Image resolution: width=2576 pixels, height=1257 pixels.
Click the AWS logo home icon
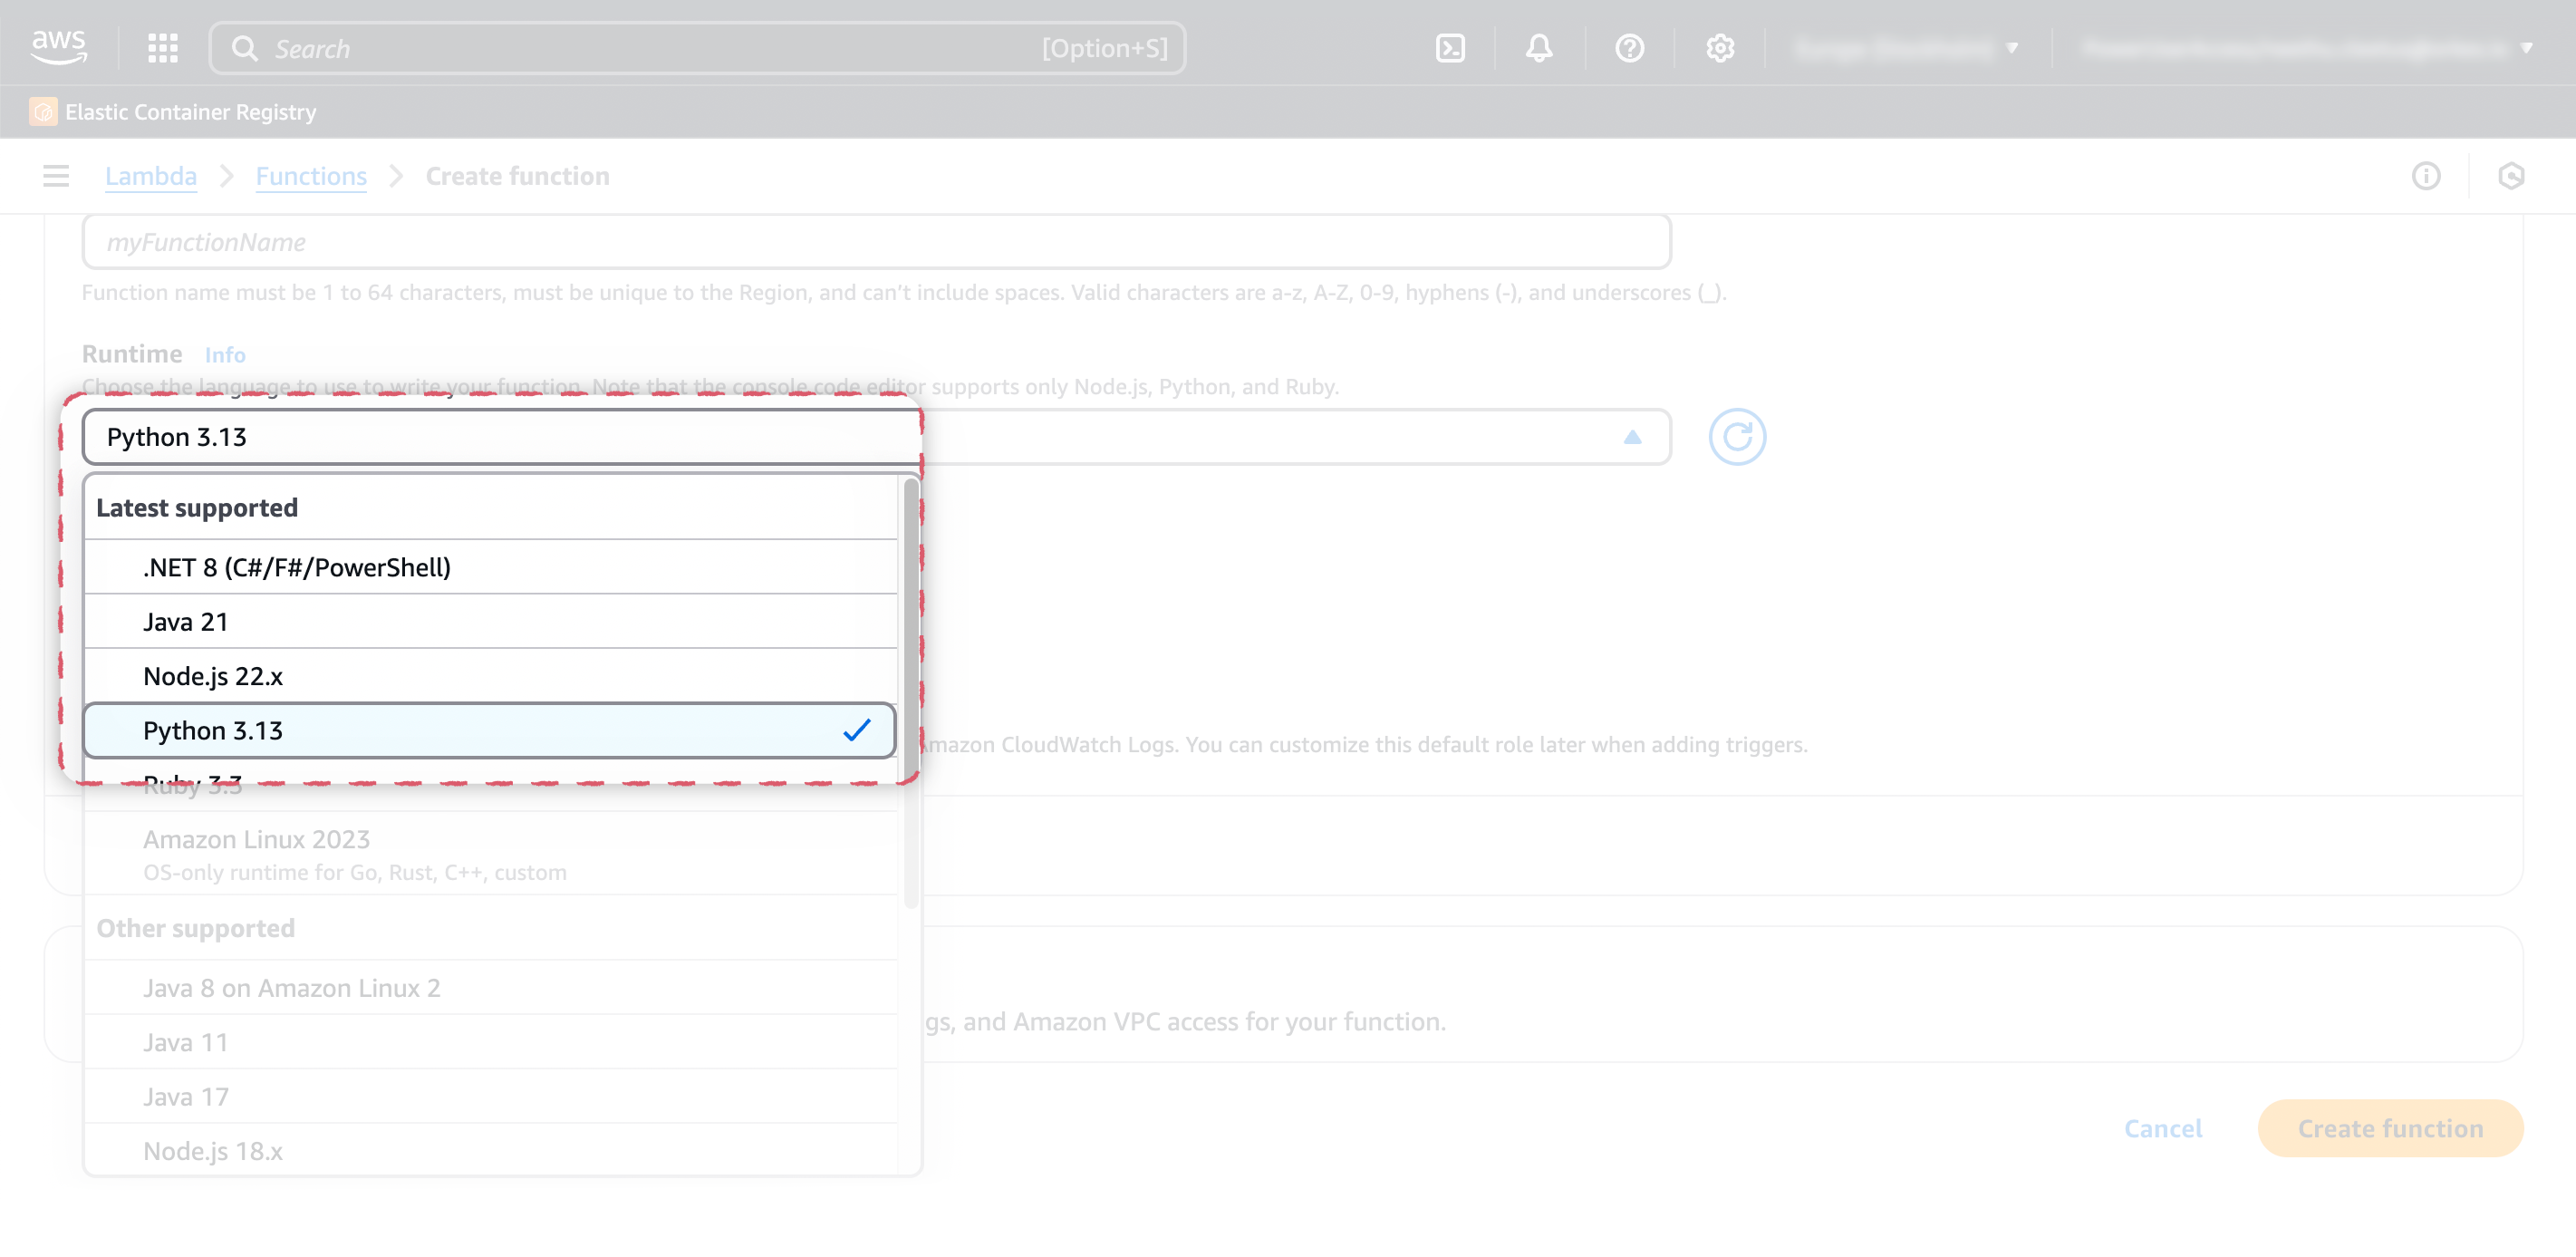(x=58, y=47)
